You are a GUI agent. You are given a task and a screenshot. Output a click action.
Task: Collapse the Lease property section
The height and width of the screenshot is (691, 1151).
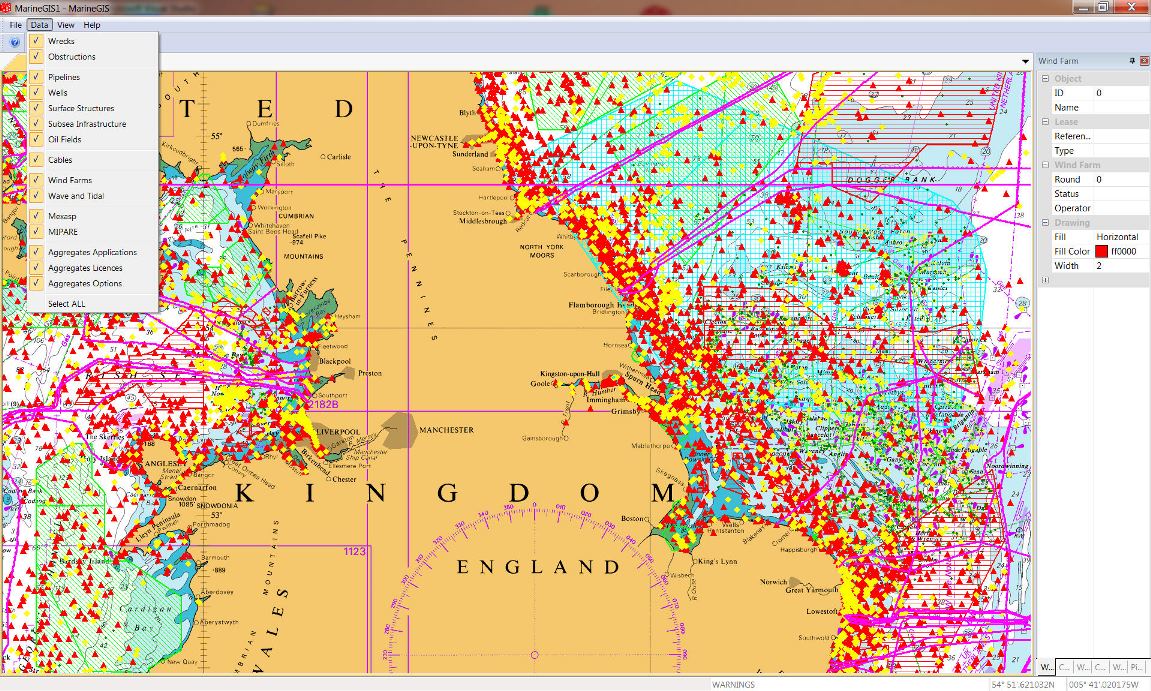point(1045,122)
